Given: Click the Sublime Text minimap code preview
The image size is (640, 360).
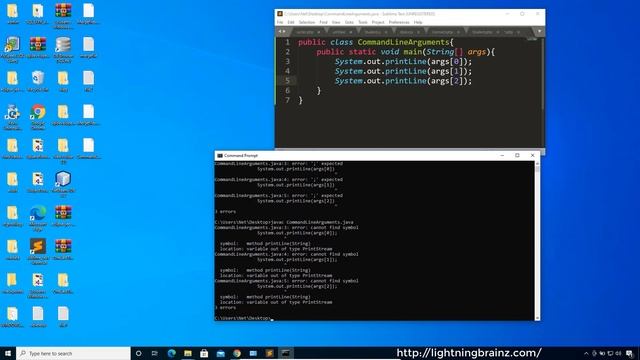Looking at the screenshot, I should (532, 39).
